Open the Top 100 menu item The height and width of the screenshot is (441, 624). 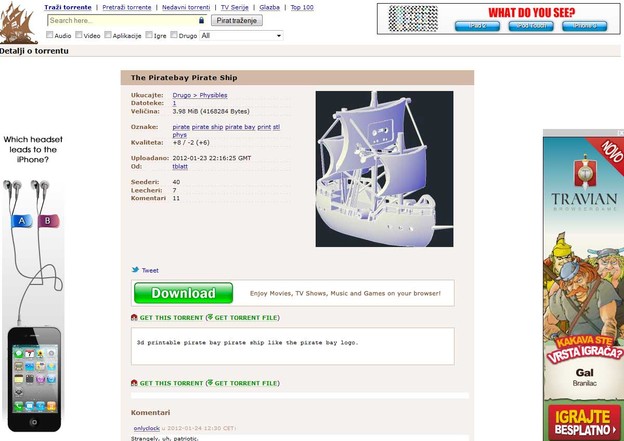point(302,7)
